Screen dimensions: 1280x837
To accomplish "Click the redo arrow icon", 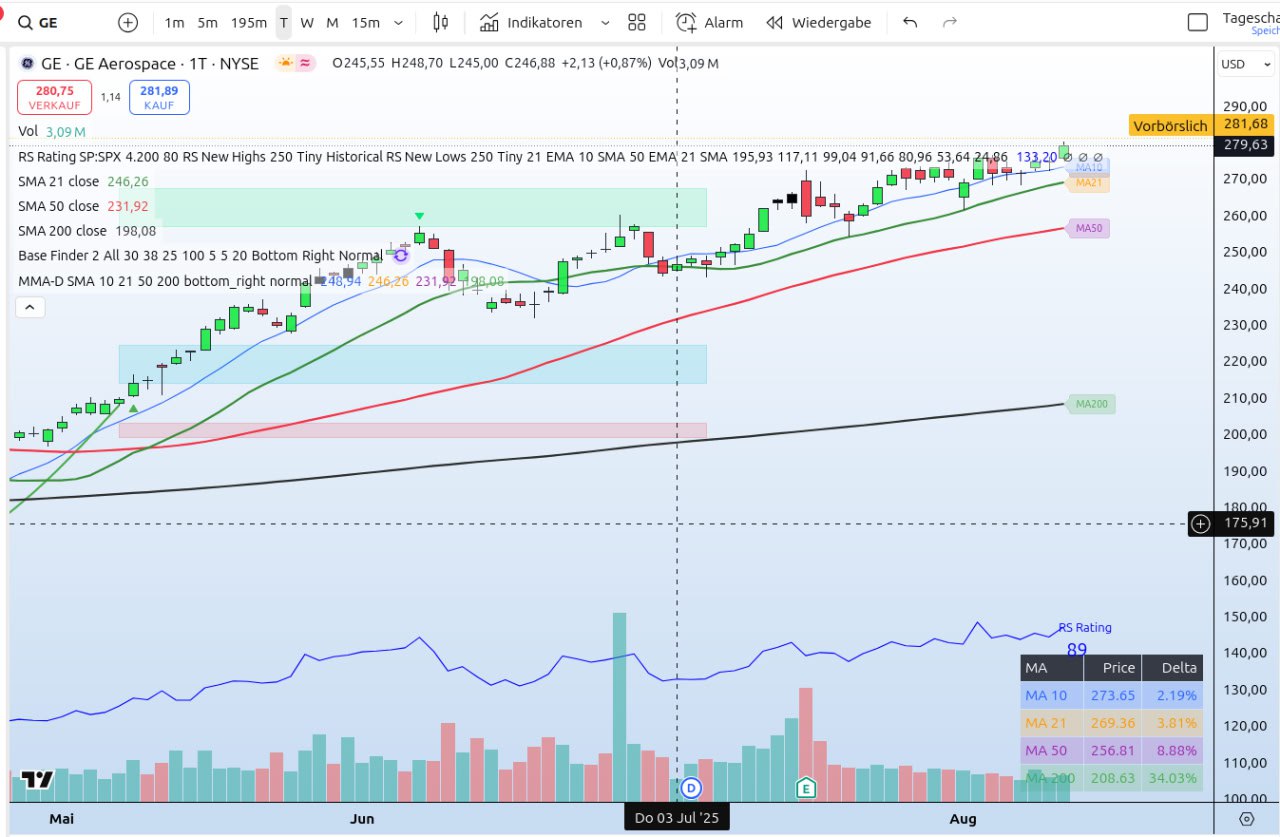I will click(x=950, y=22).
